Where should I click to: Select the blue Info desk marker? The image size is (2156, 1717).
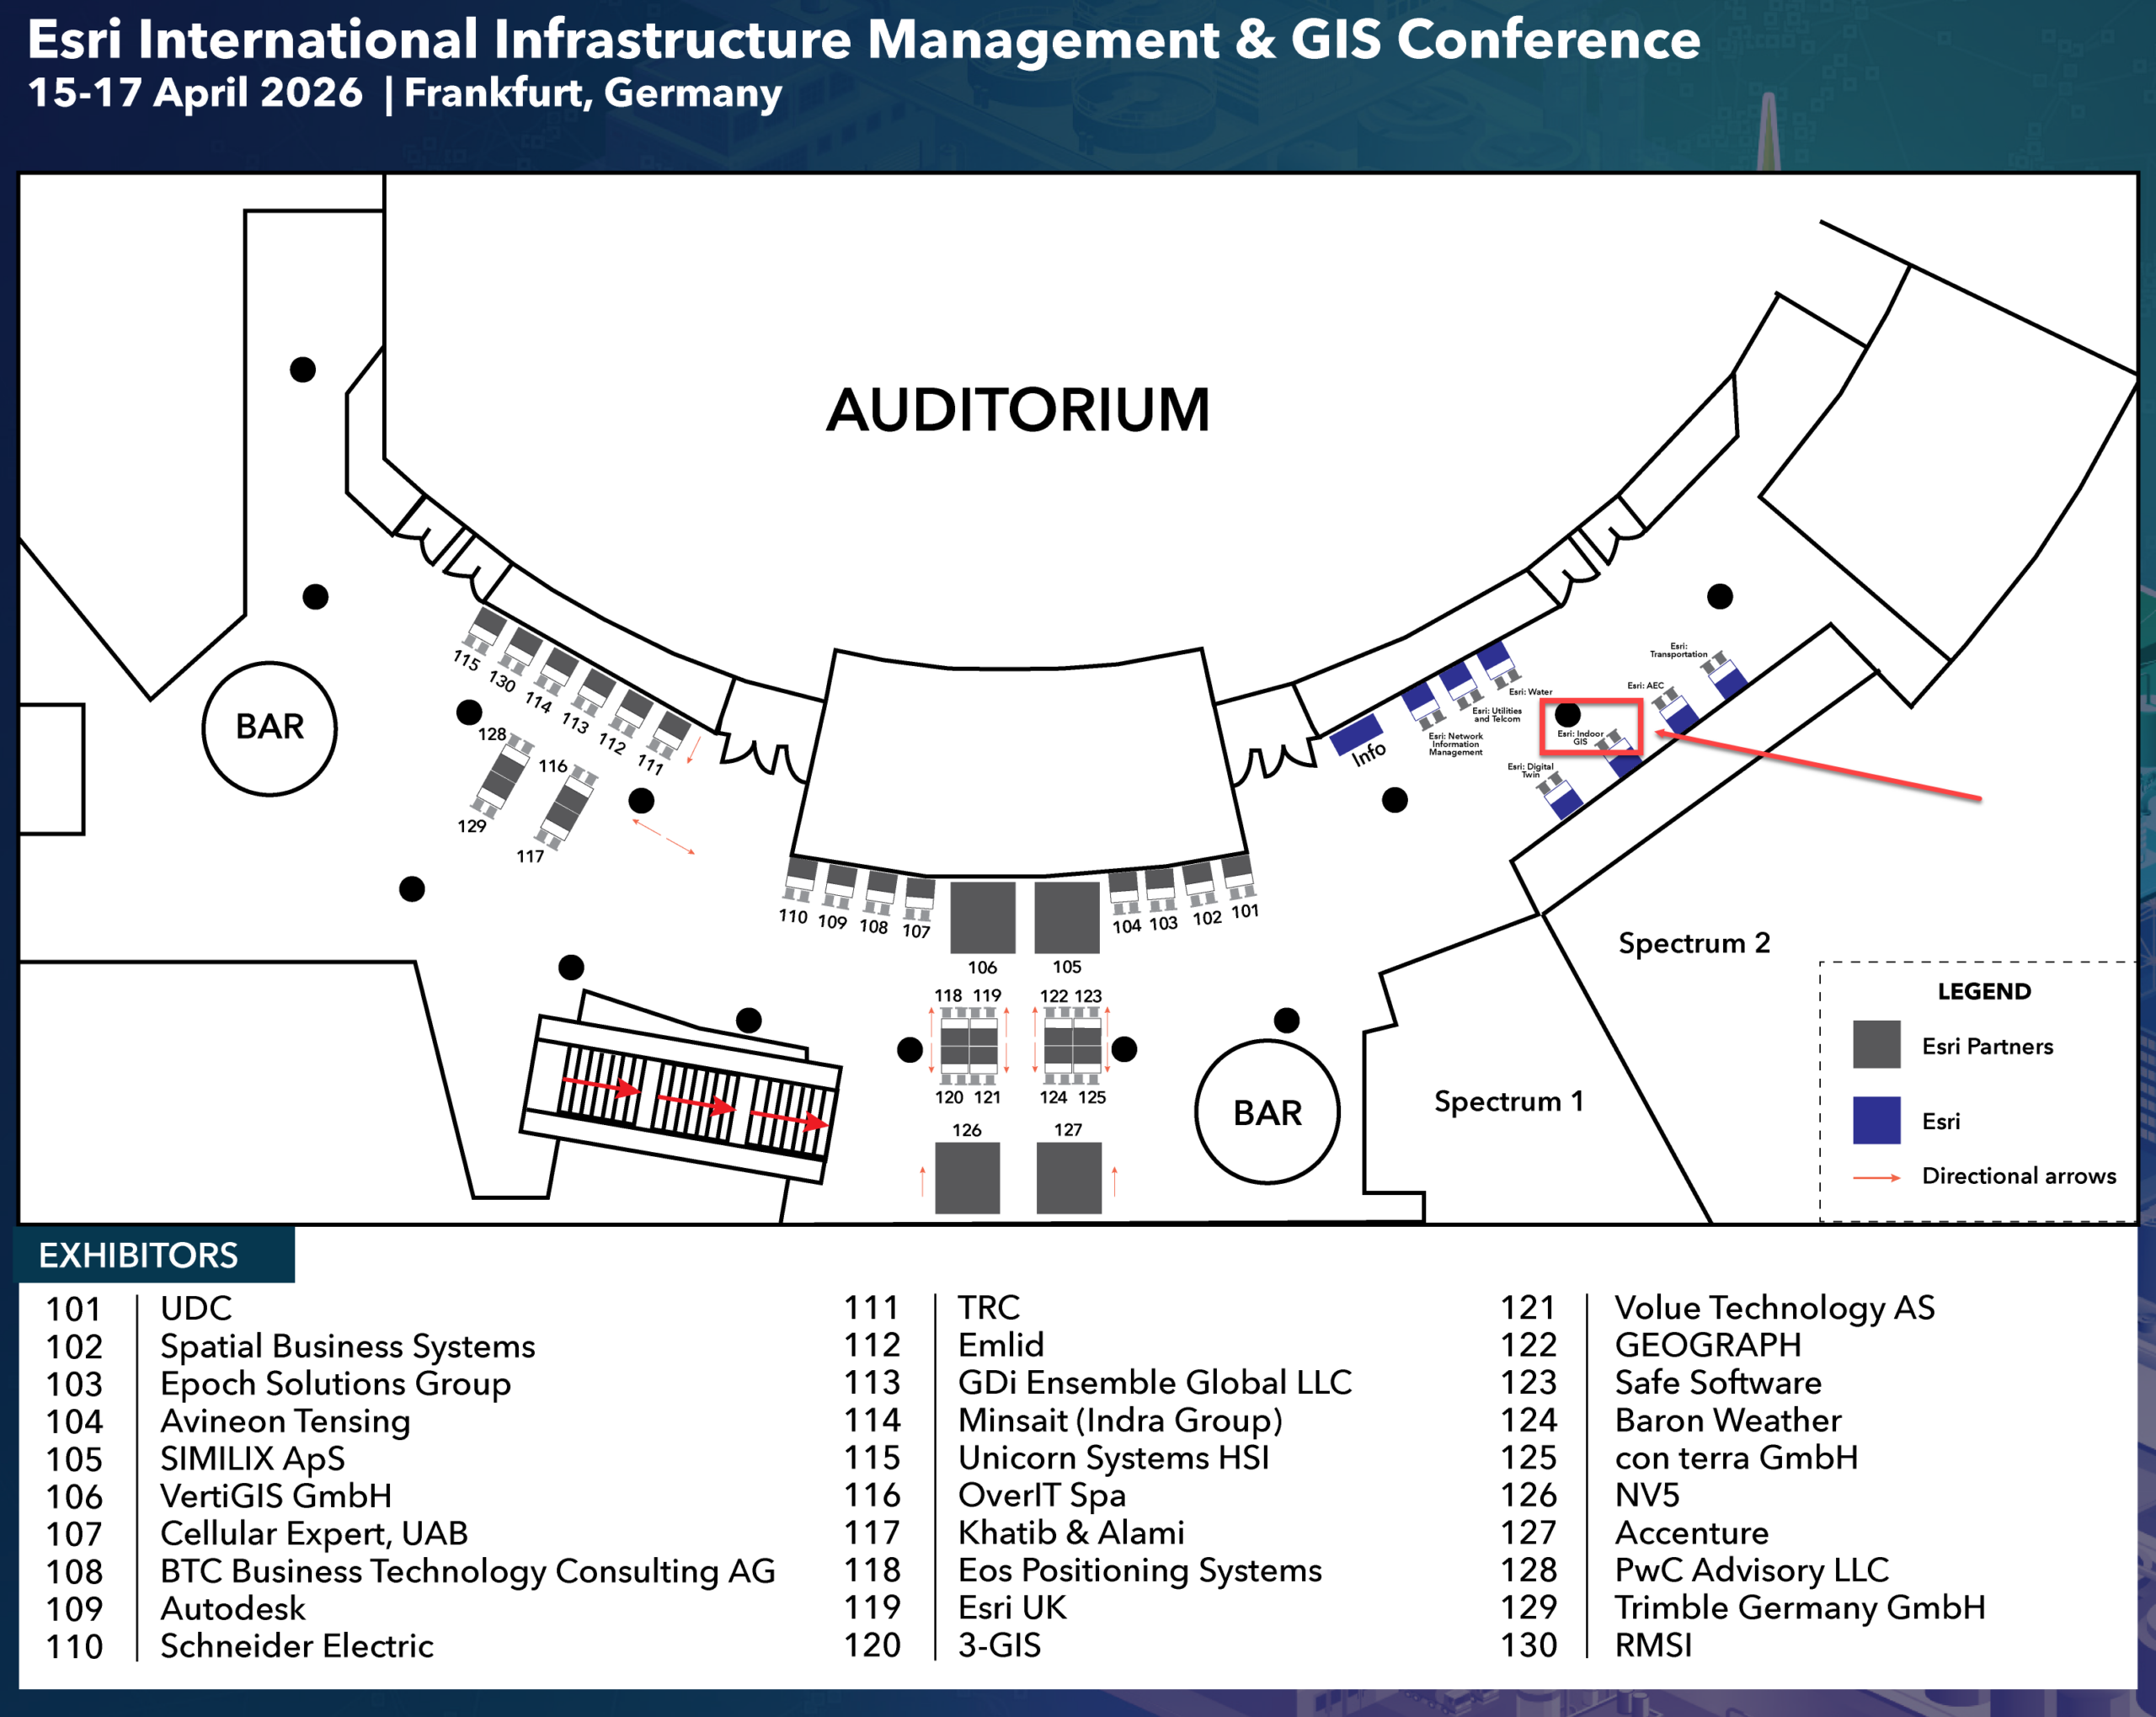pyautogui.click(x=1357, y=738)
